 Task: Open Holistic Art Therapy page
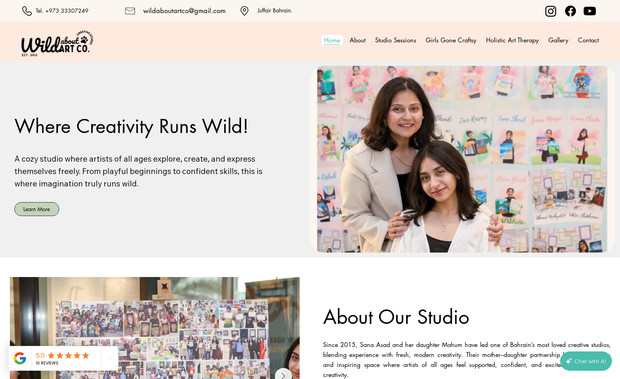pos(512,40)
